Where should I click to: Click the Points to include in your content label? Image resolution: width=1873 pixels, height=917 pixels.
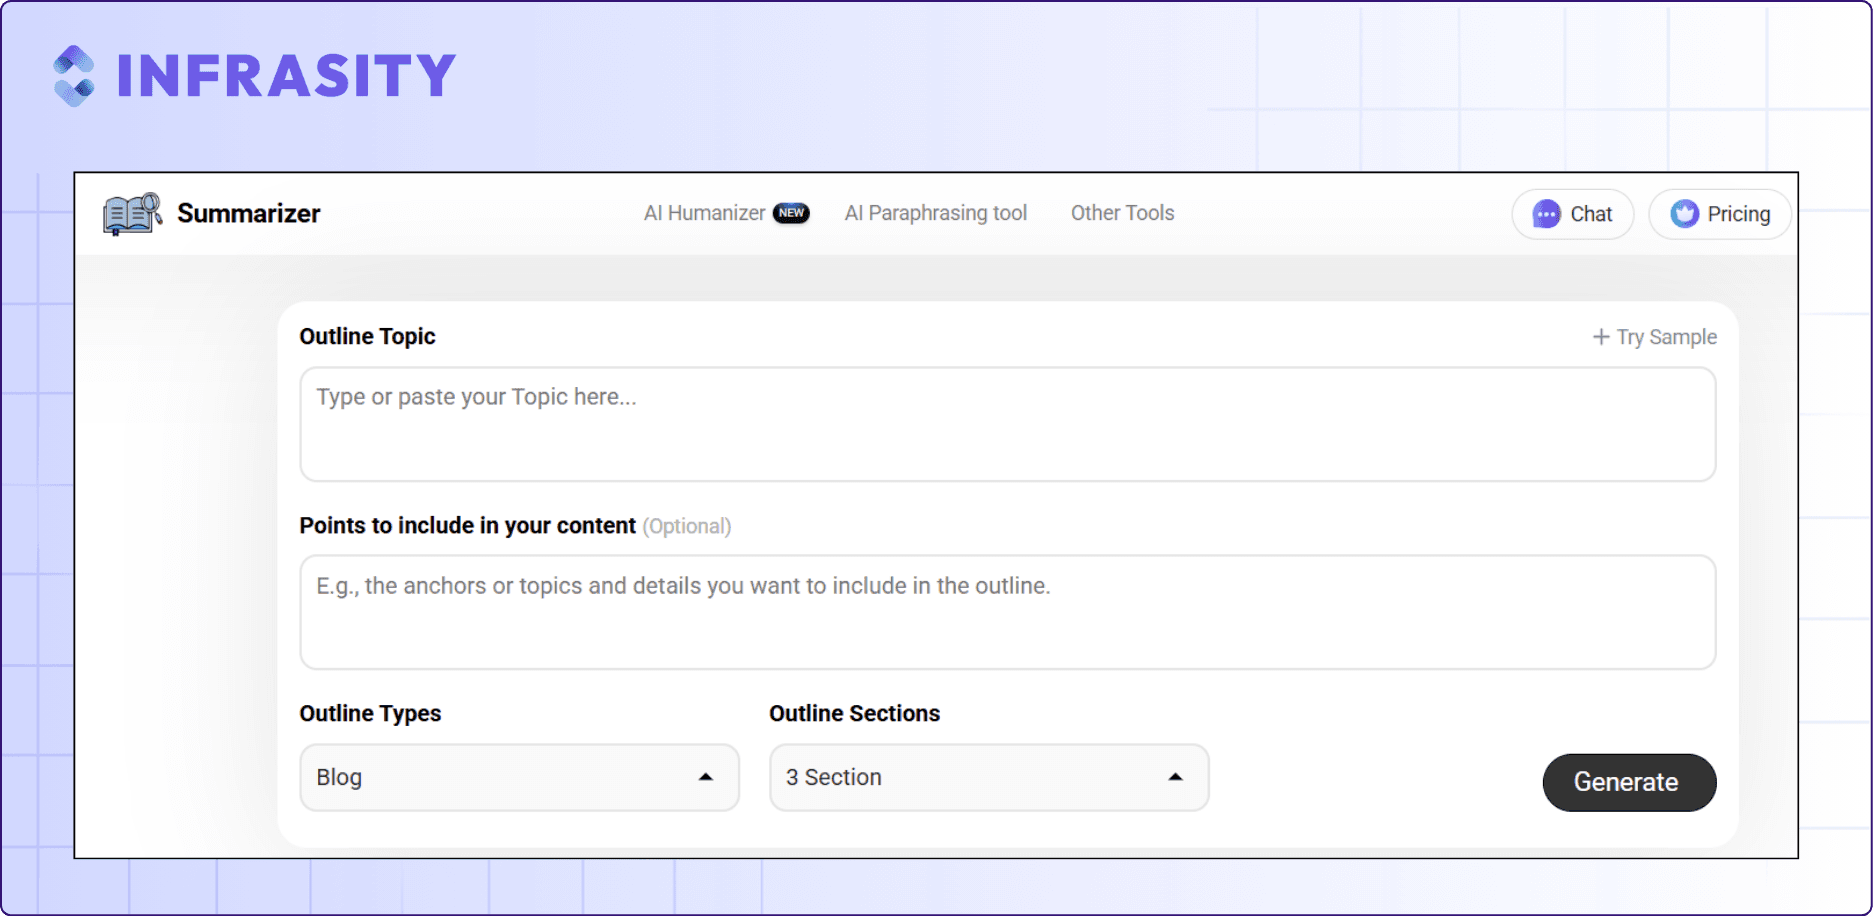click(467, 526)
